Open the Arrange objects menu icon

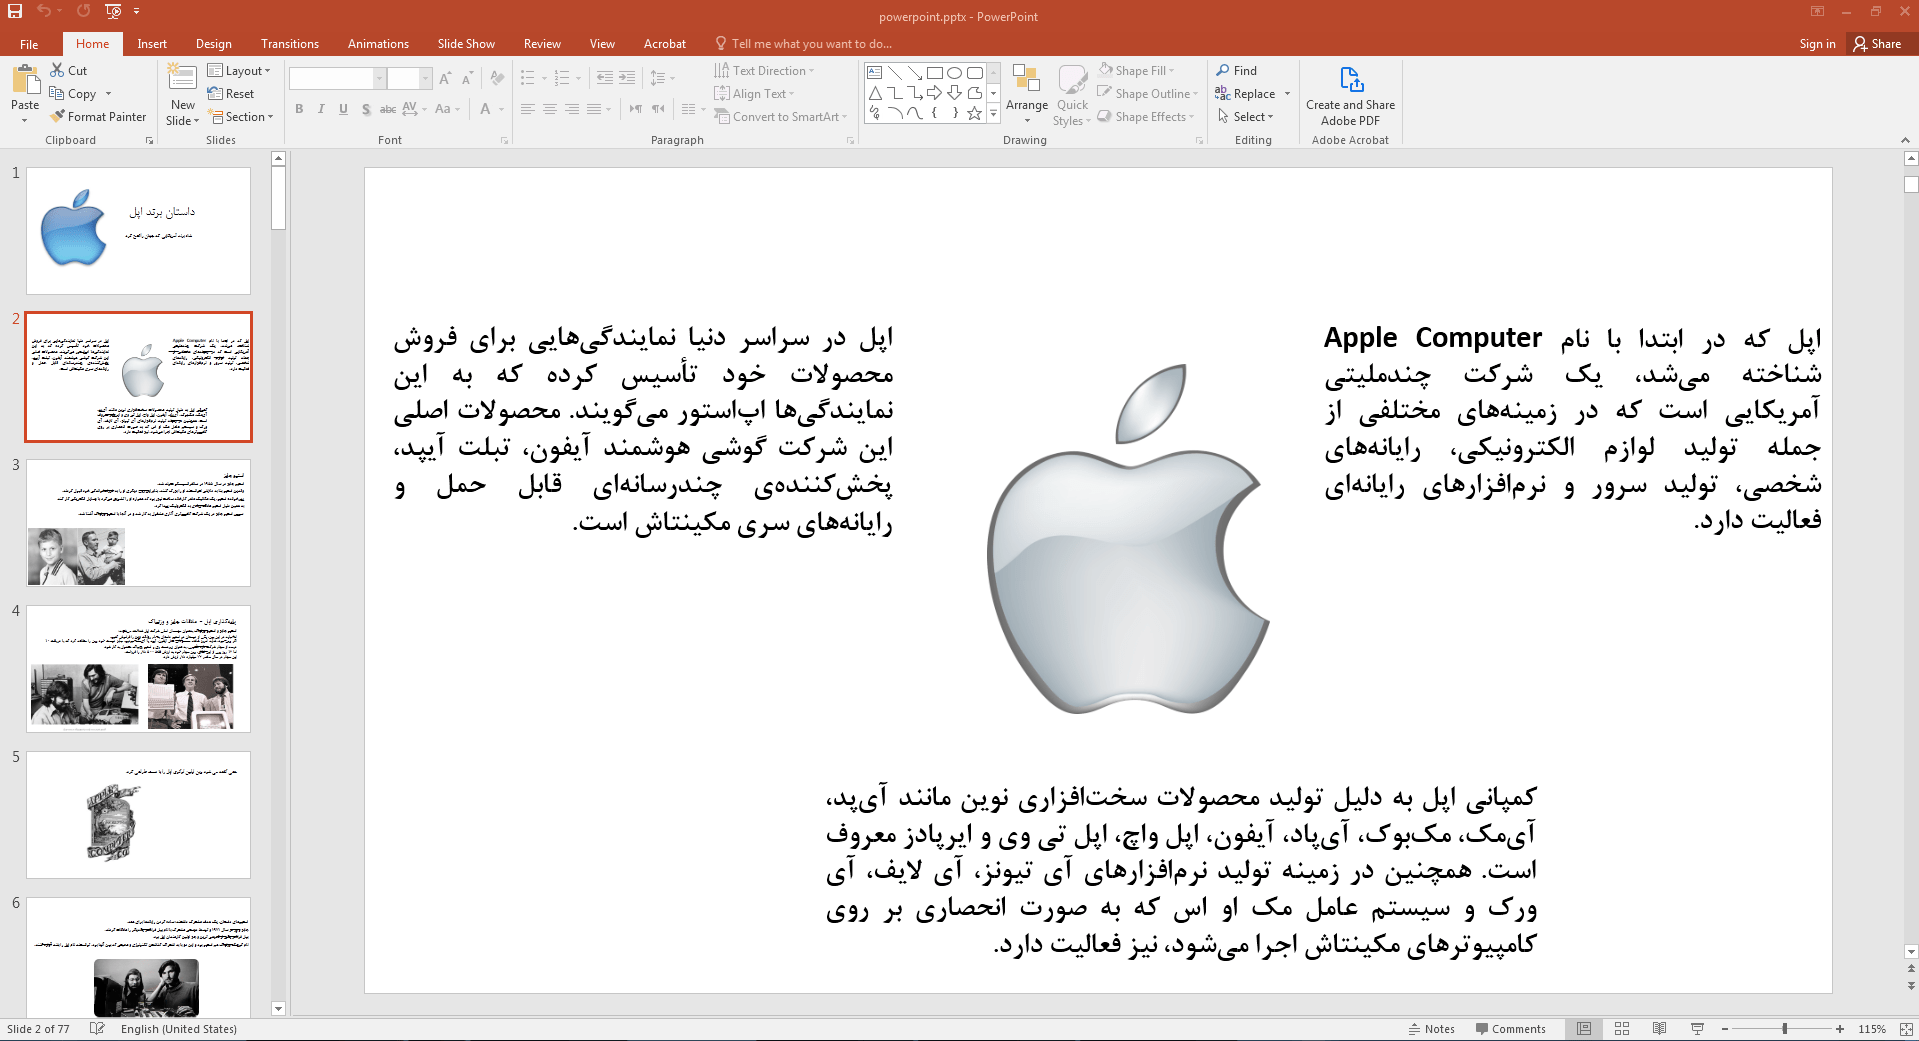(1026, 80)
